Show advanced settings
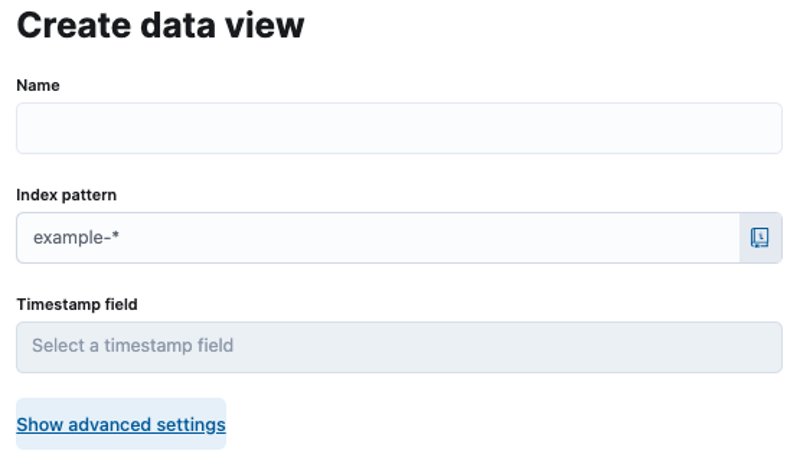This screenshot has width=800, height=467. coord(121,425)
